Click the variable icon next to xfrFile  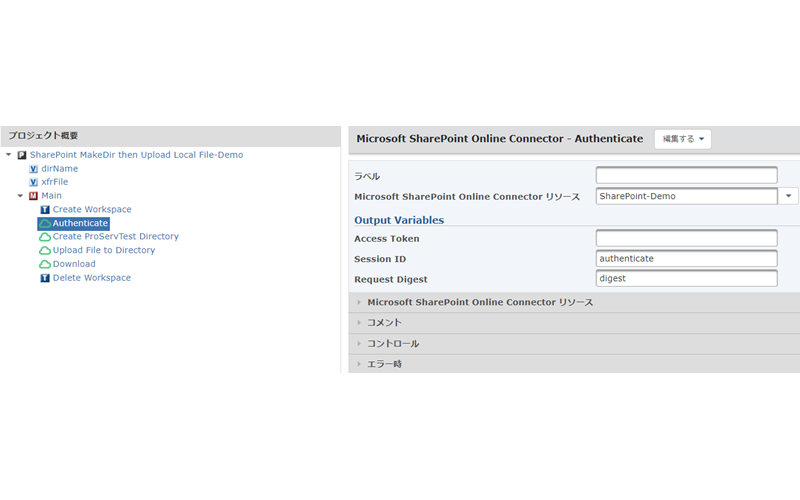point(34,182)
